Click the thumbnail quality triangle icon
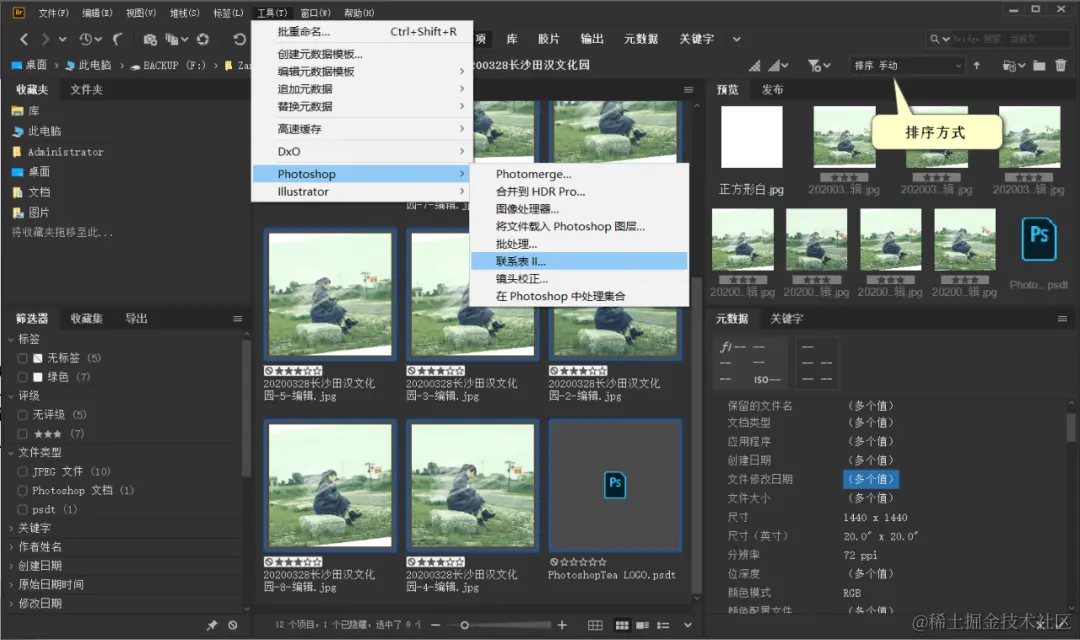Viewport: 1080px width, 640px height. point(755,65)
